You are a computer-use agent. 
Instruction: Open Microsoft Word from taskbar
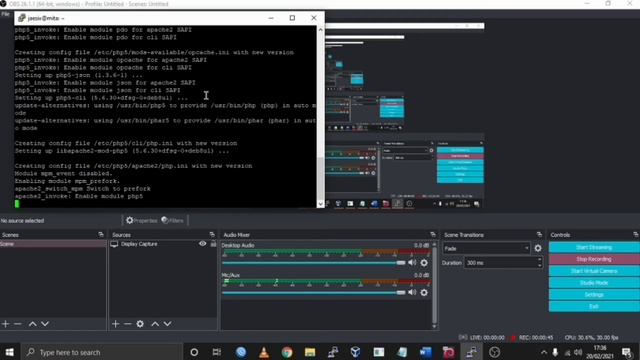pos(425,352)
